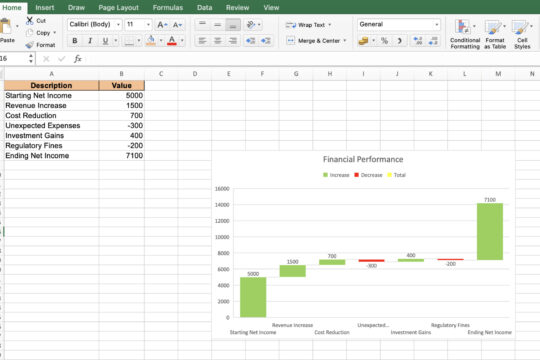Screen dimensions: 540x360
Task: Confirm formula entry checkmark icon
Action: tap(62, 59)
